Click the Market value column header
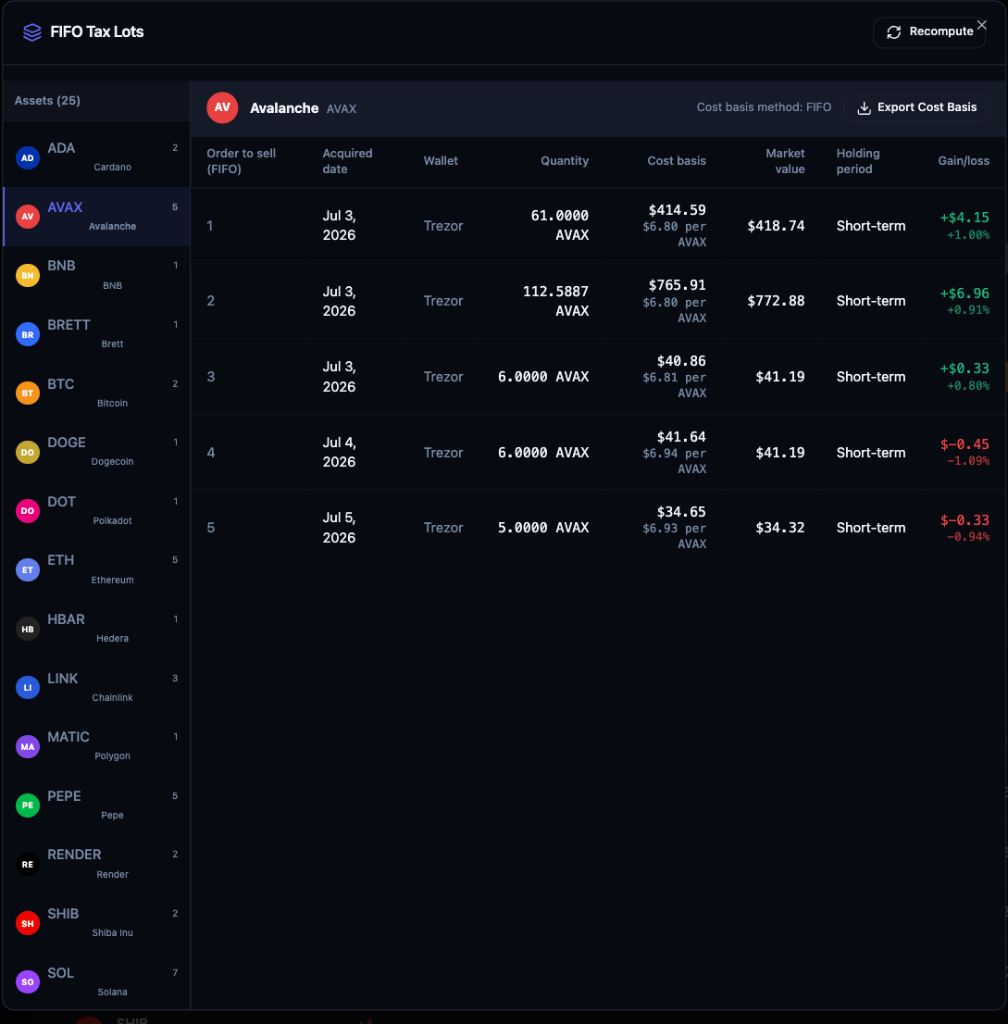 click(785, 161)
